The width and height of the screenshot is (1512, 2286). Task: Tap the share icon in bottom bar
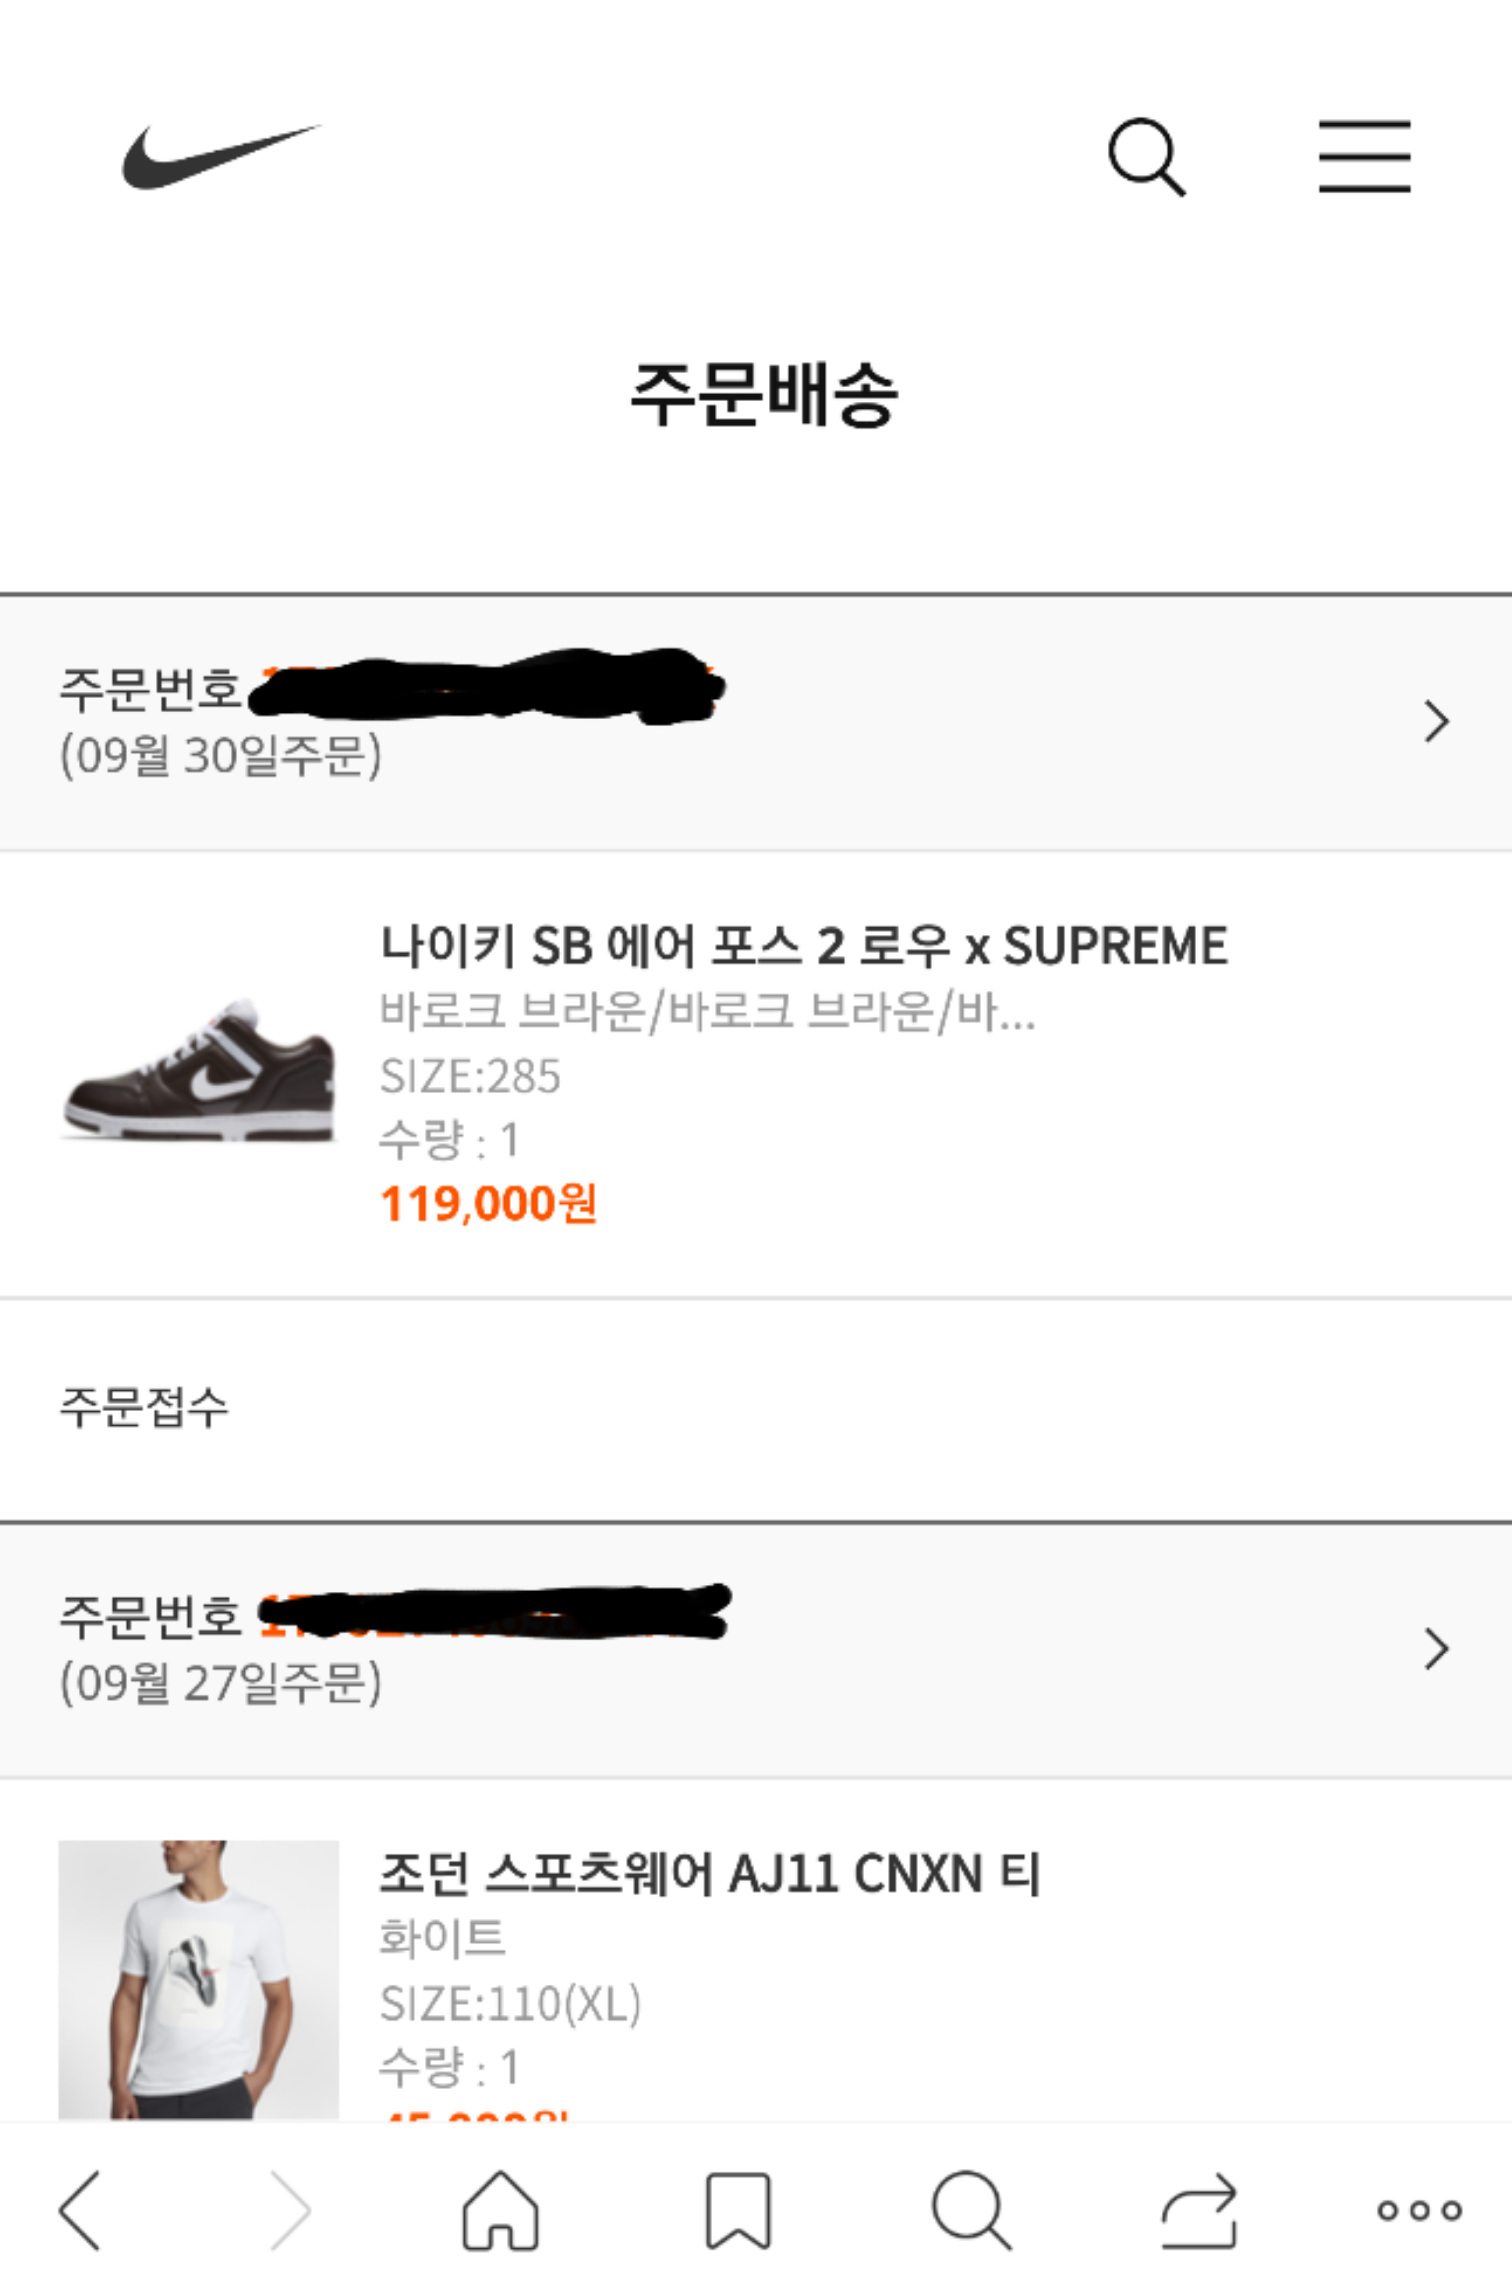[x=1200, y=2210]
